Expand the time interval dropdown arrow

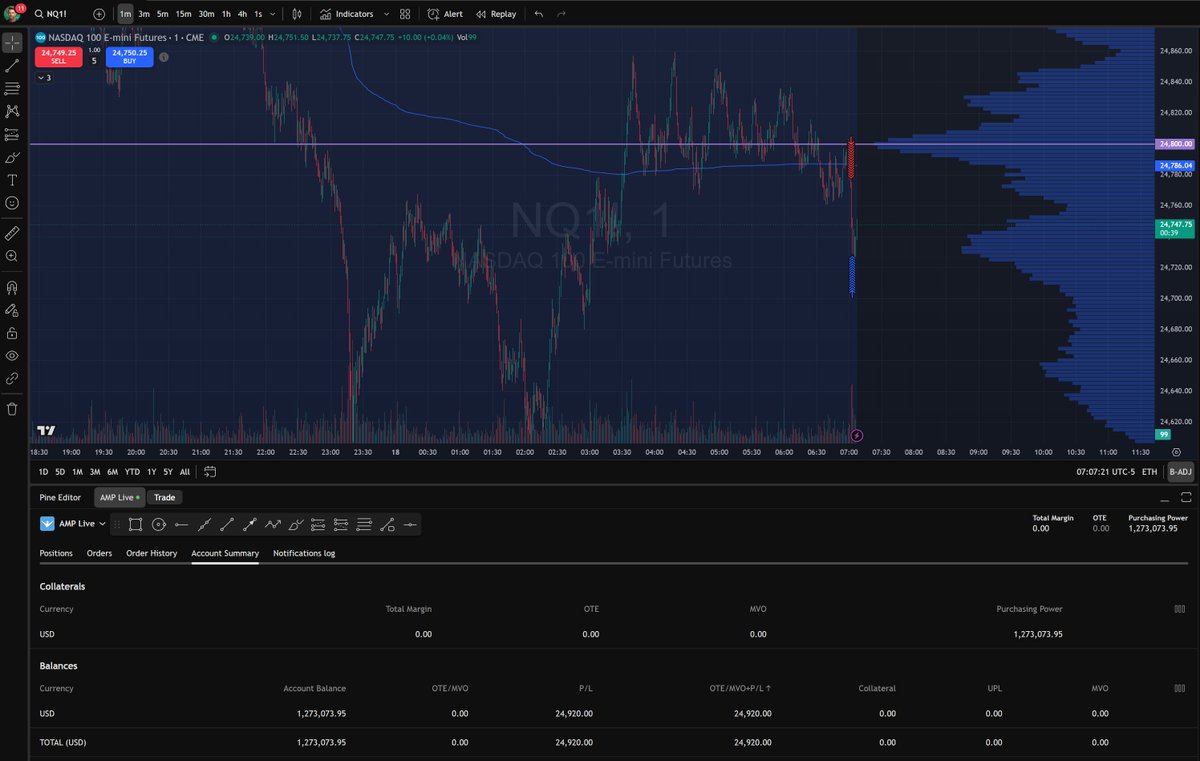pyautogui.click(x=273, y=14)
